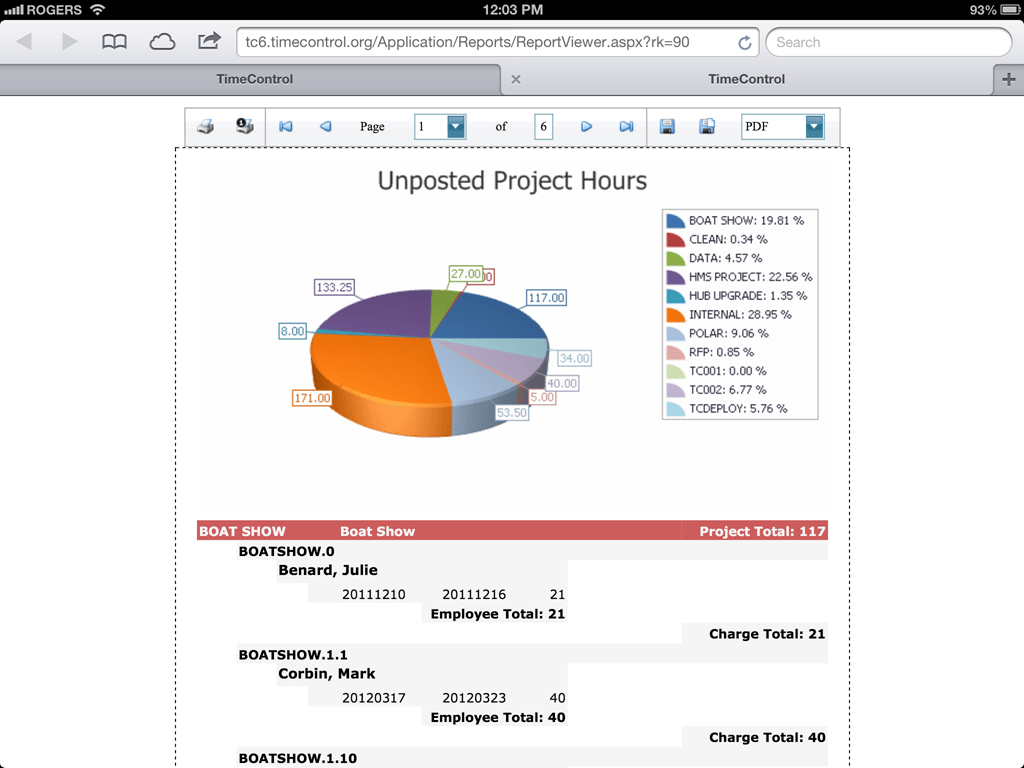This screenshot has width=1024, height=768.
Task: Switch to the right TimeControl tab
Action: (x=748, y=79)
